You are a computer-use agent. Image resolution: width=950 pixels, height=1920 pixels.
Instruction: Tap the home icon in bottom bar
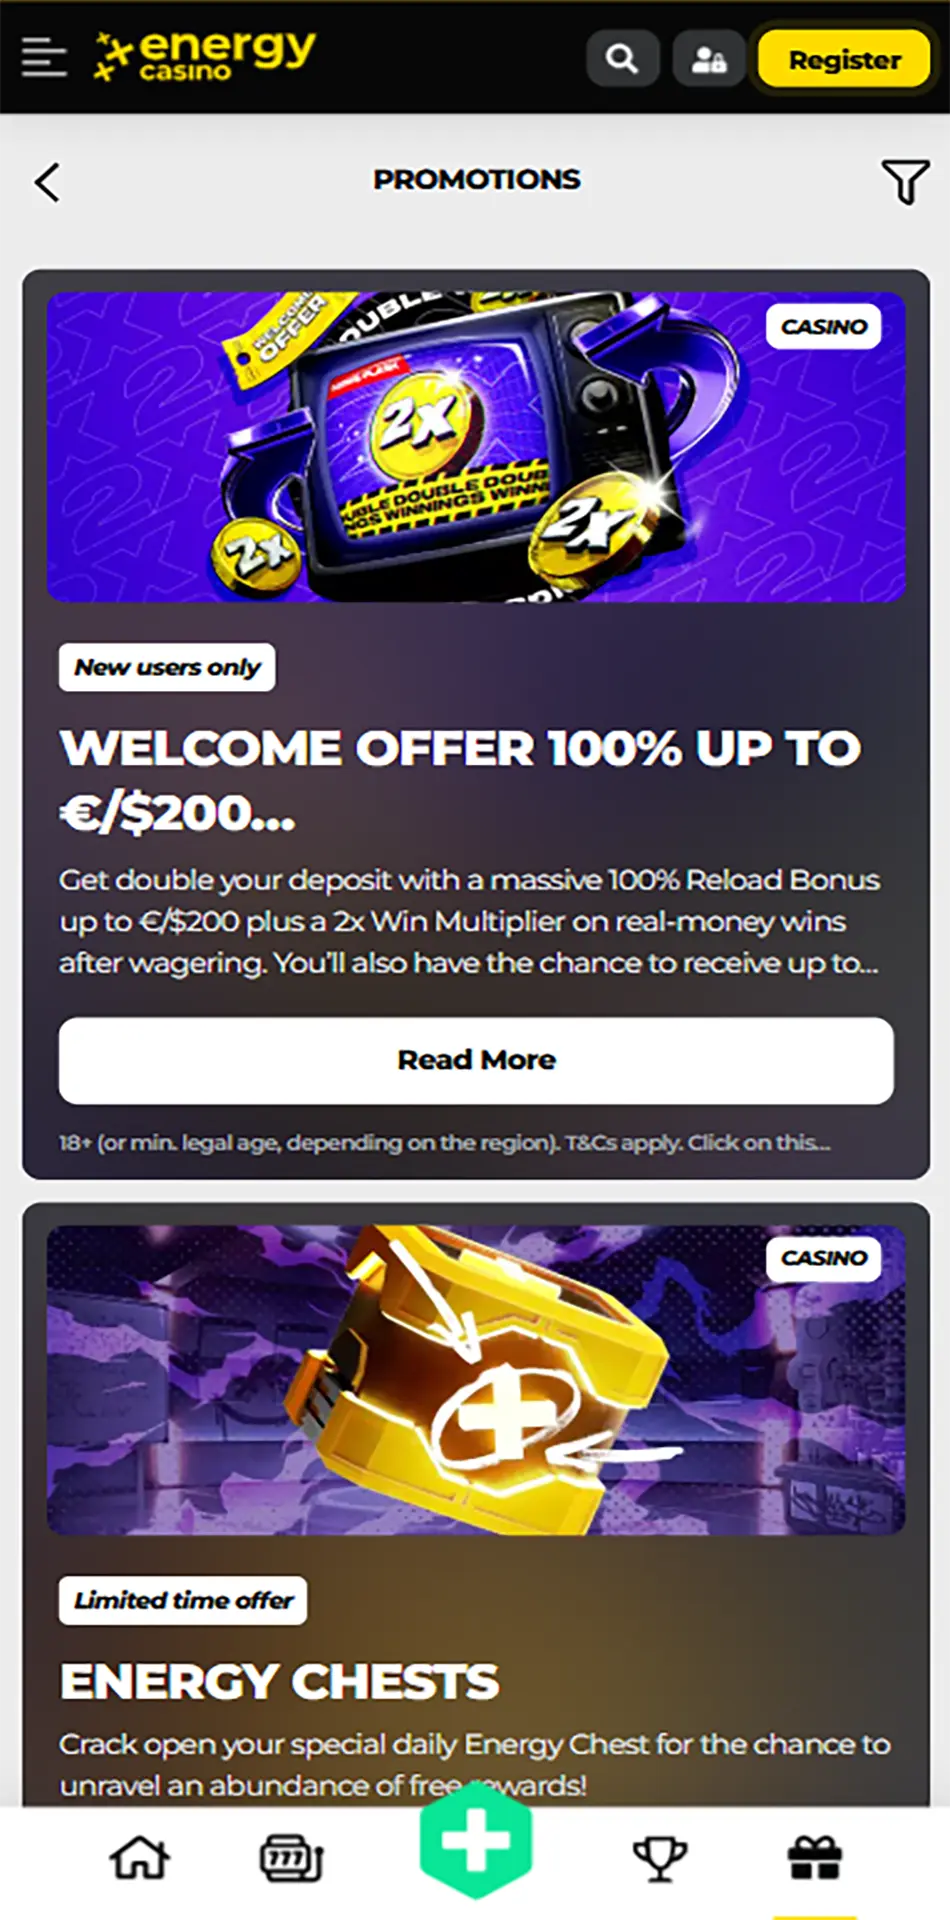click(139, 1858)
